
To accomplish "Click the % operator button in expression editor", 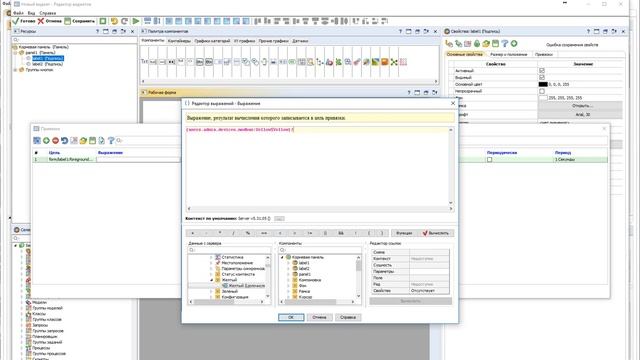I will (247, 233).
